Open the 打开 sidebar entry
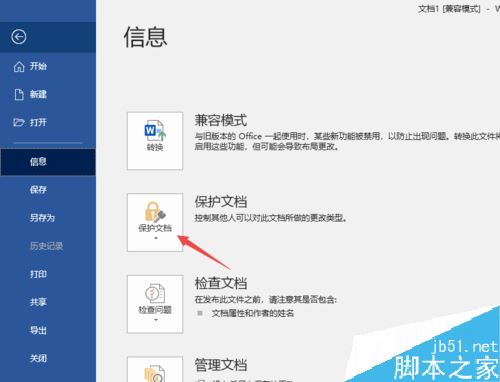This screenshot has height=382, width=500. (x=48, y=122)
